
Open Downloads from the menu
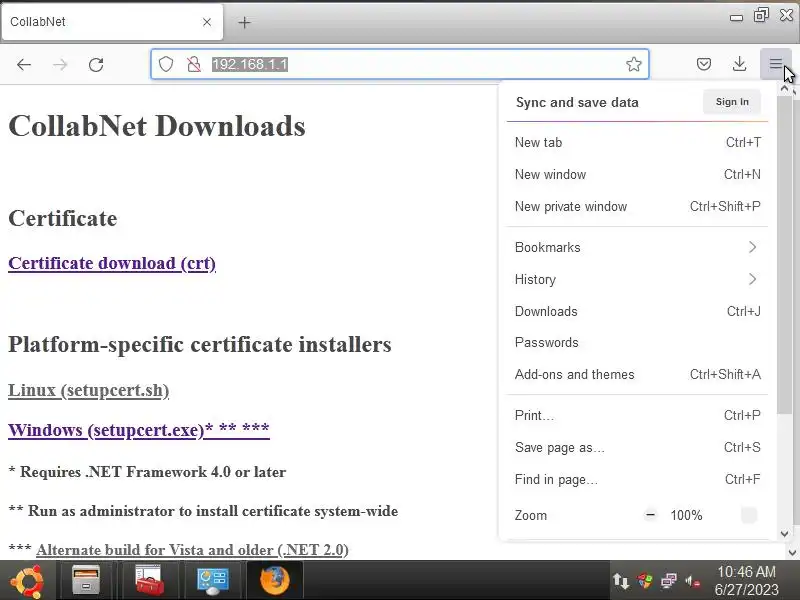[637, 311]
